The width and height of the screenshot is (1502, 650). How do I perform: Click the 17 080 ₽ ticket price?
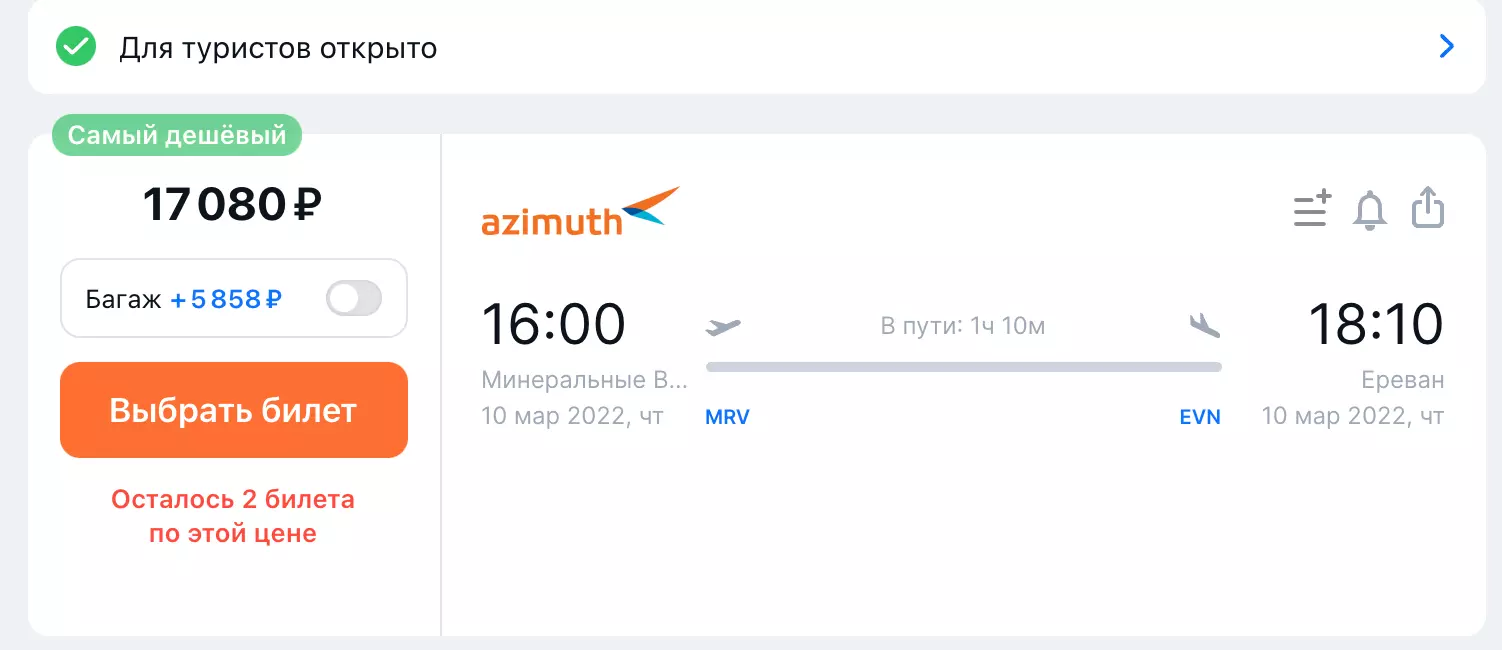[x=232, y=205]
